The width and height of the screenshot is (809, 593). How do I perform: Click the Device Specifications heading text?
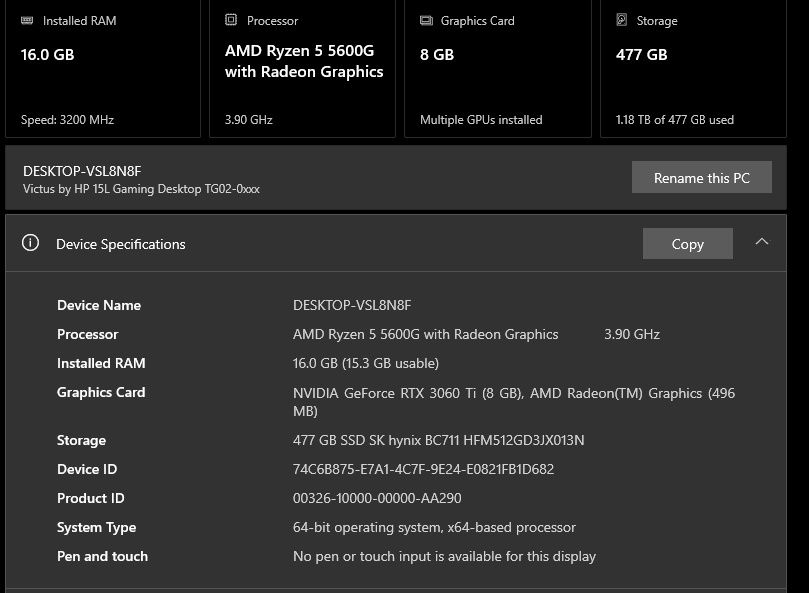tap(121, 244)
